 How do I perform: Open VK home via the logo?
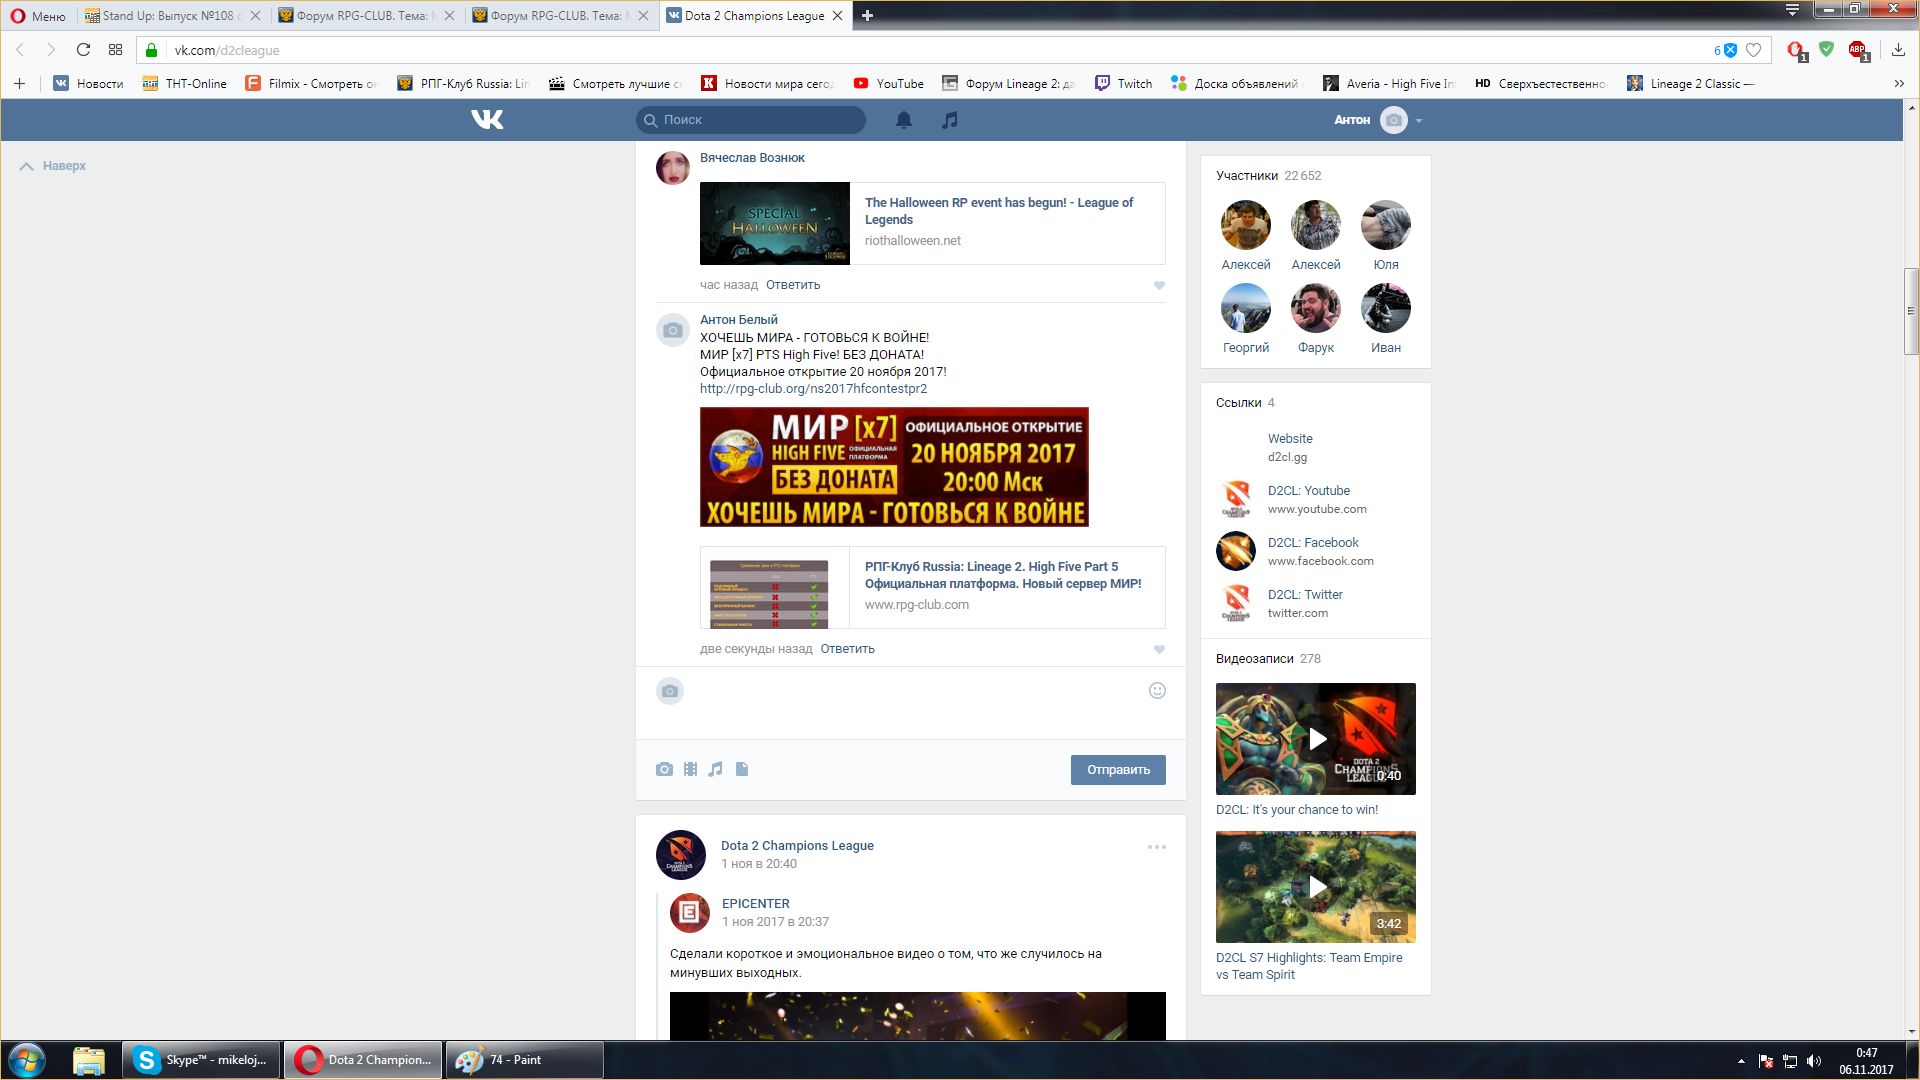click(487, 120)
